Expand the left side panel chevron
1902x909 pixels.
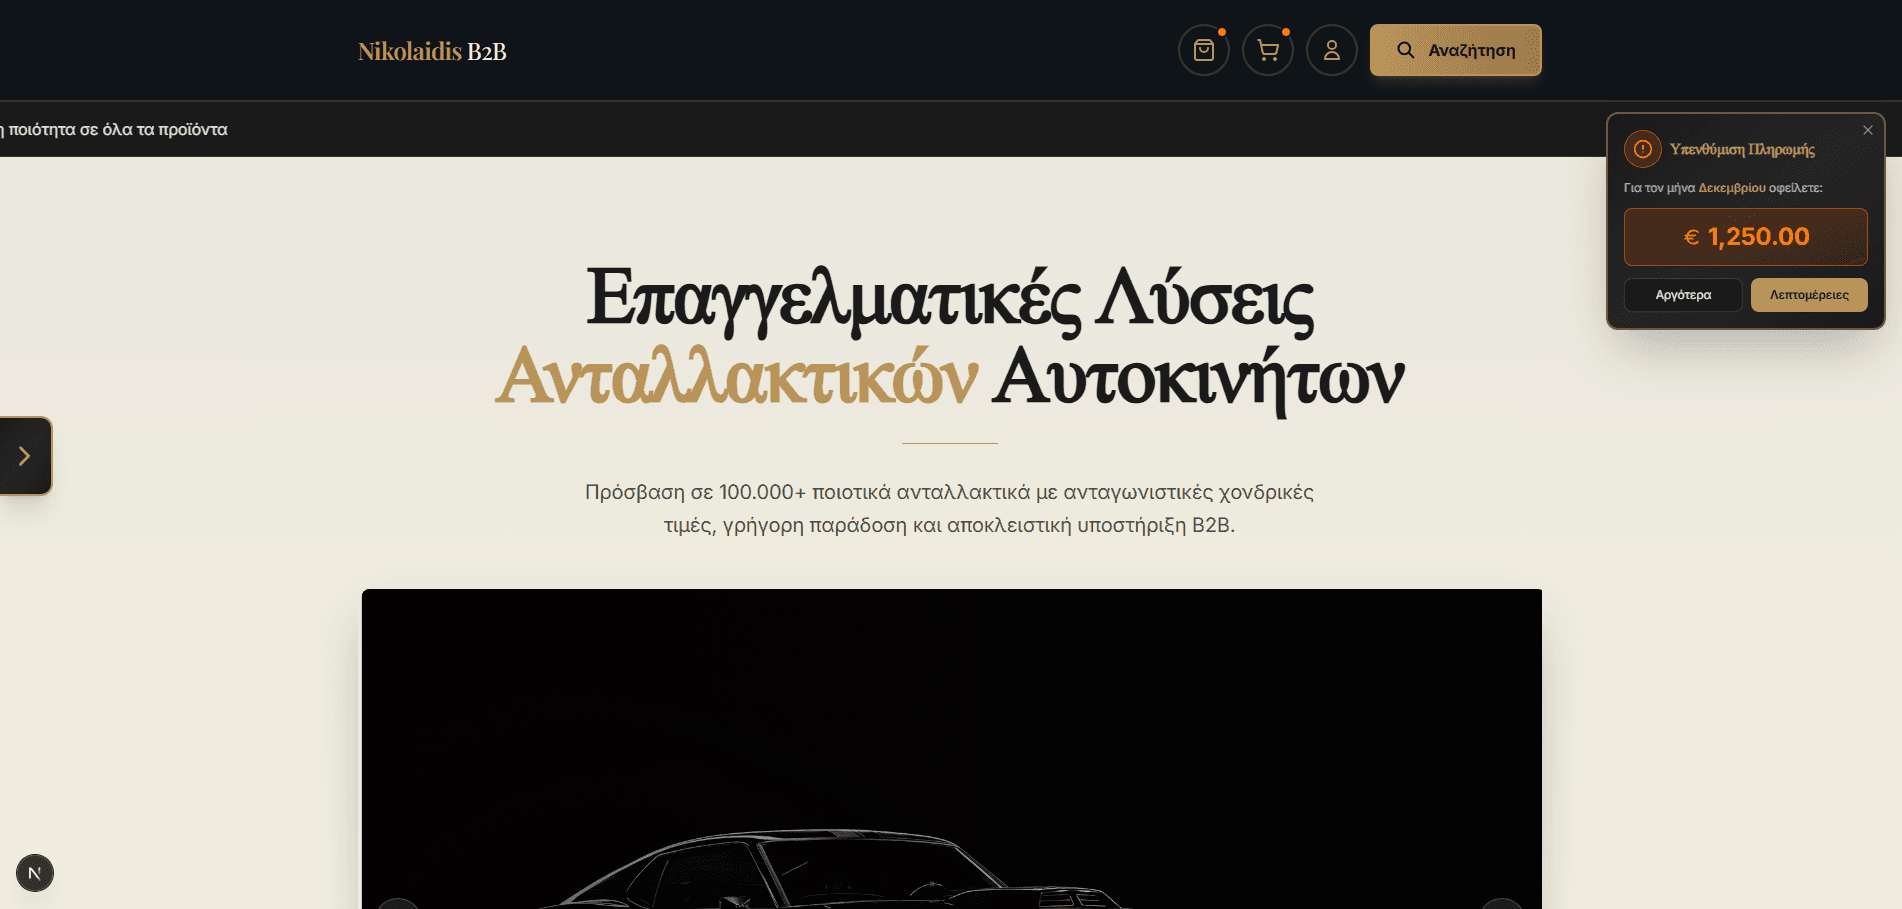(25, 456)
